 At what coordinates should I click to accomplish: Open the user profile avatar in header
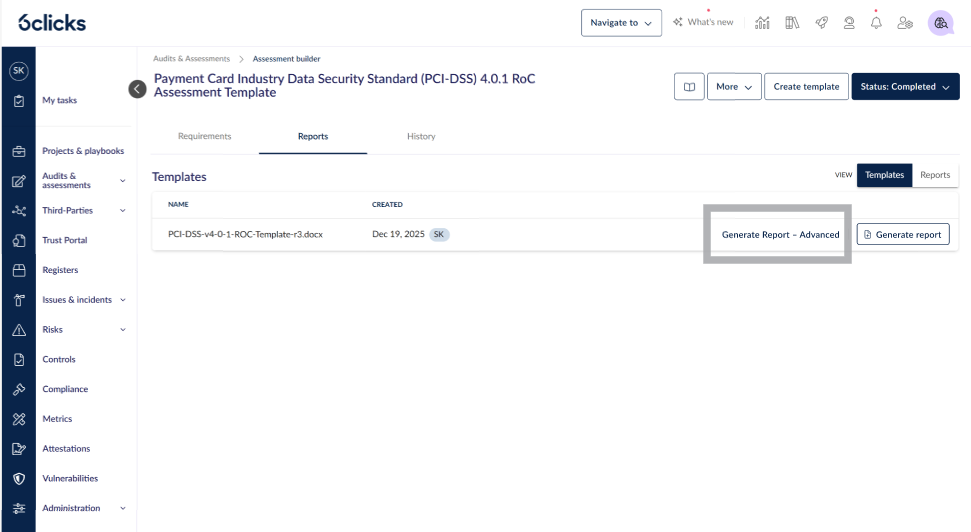[940, 22]
